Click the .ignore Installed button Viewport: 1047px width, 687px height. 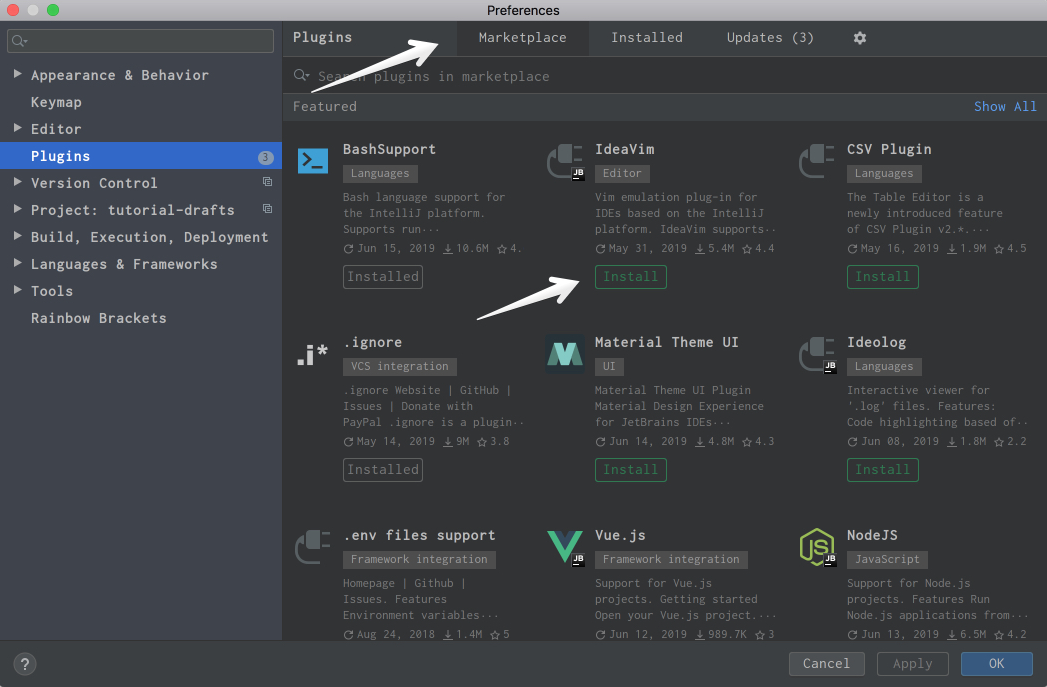point(383,469)
